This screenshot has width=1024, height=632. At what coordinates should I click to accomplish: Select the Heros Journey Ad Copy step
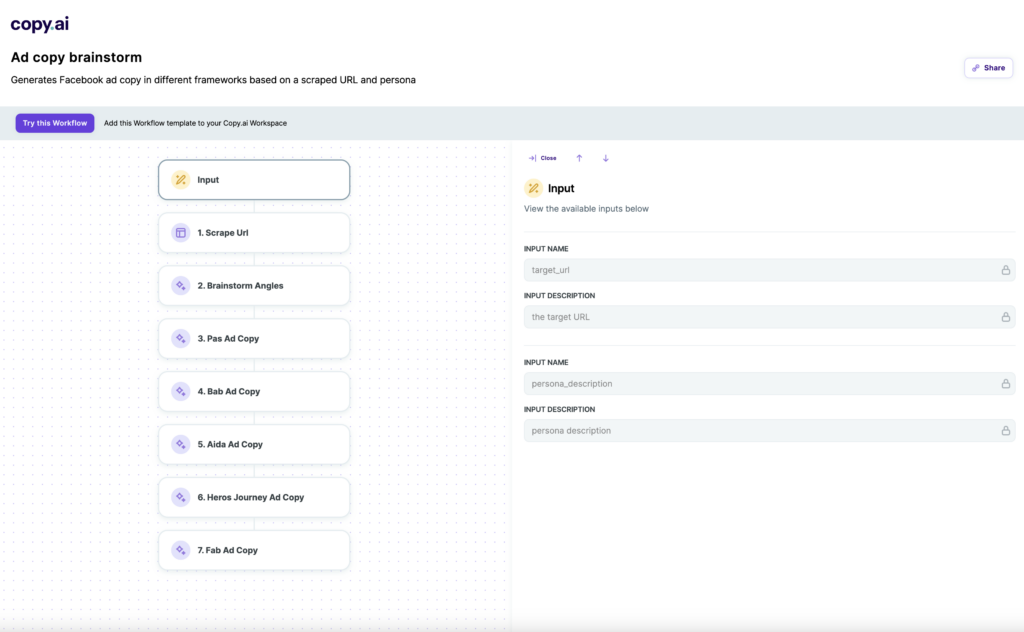click(x=253, y=497)
